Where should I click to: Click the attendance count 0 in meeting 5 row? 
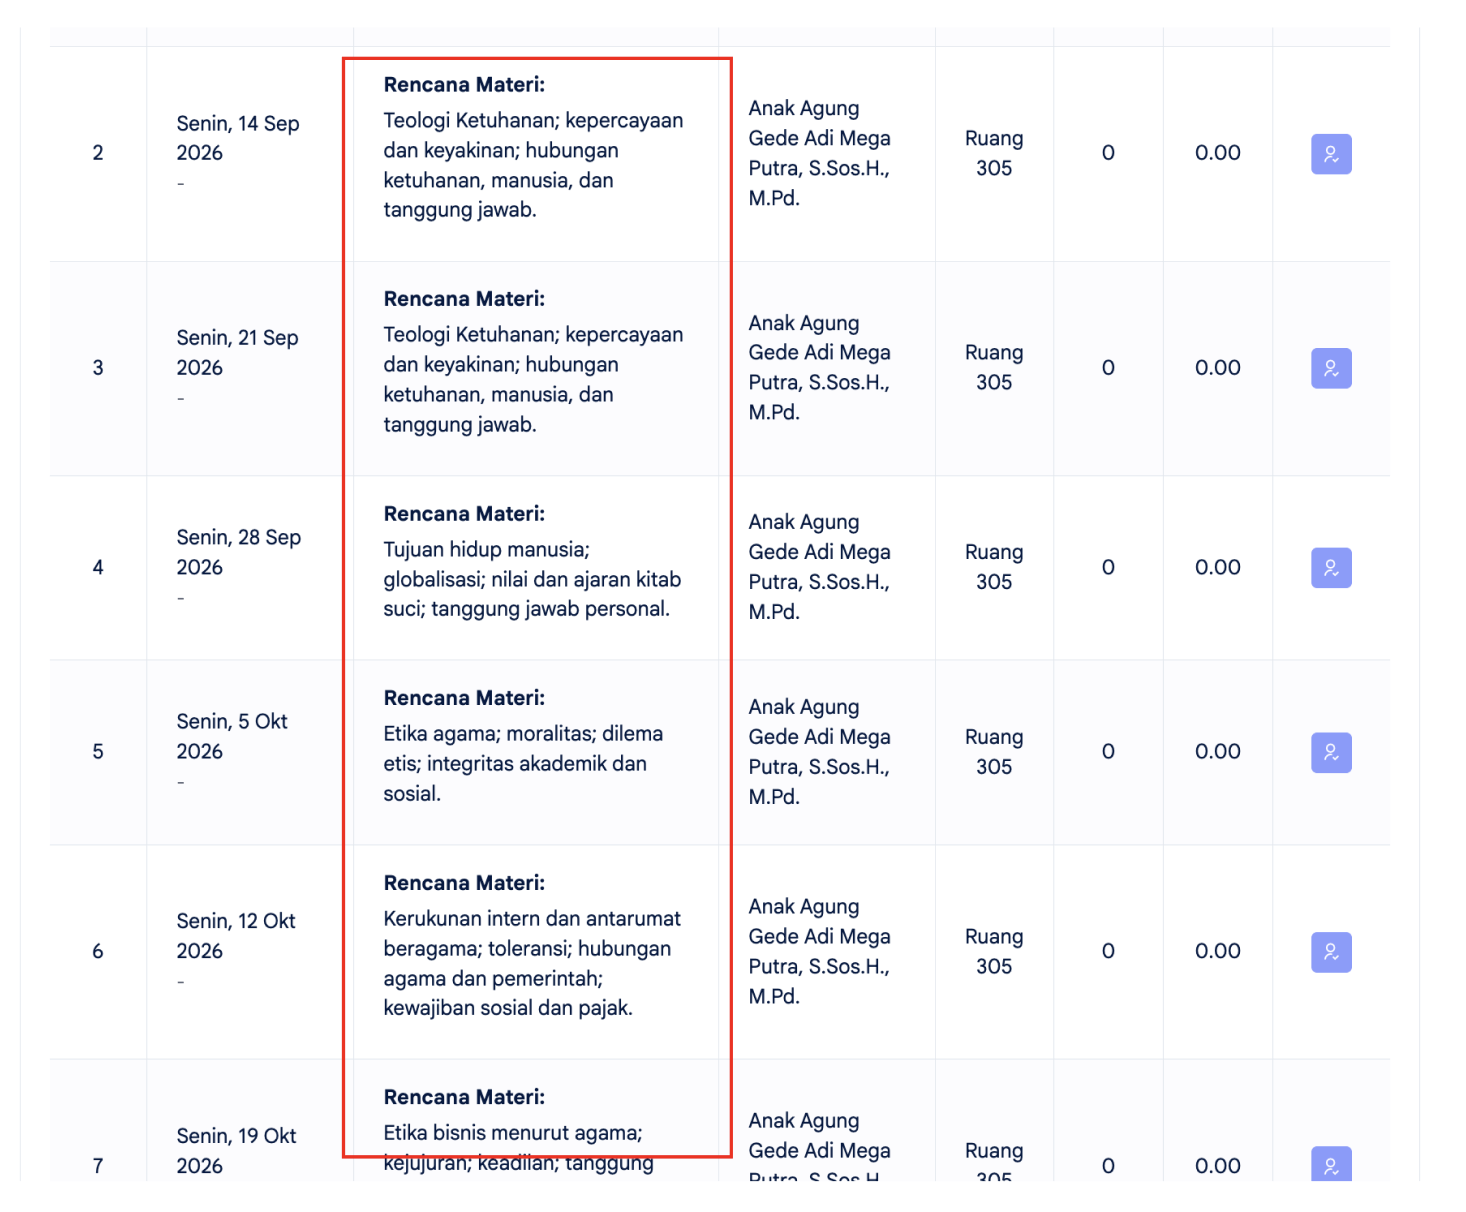pos(1108,751)
